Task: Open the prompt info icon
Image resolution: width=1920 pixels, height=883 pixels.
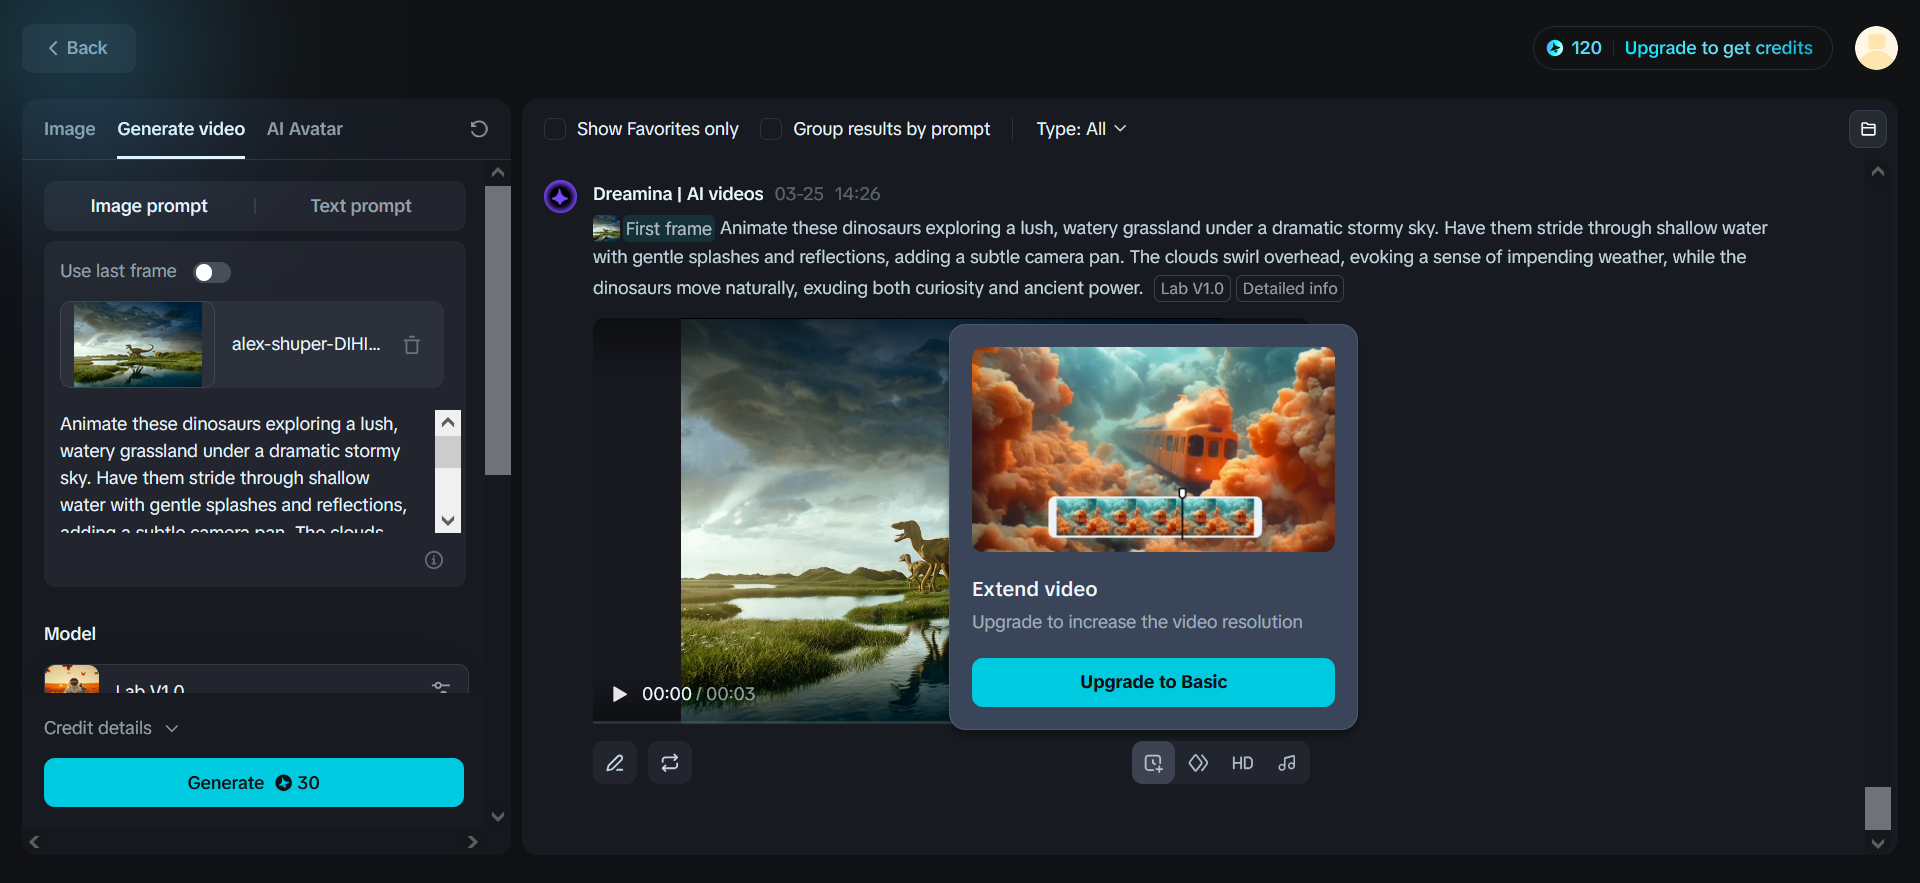Action: point(434,560)
